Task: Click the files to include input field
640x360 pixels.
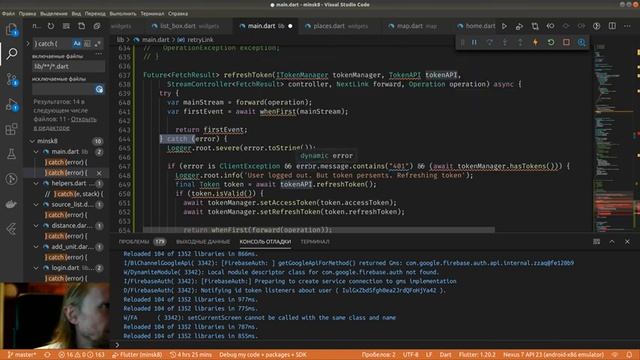Action: pos(68,66)
